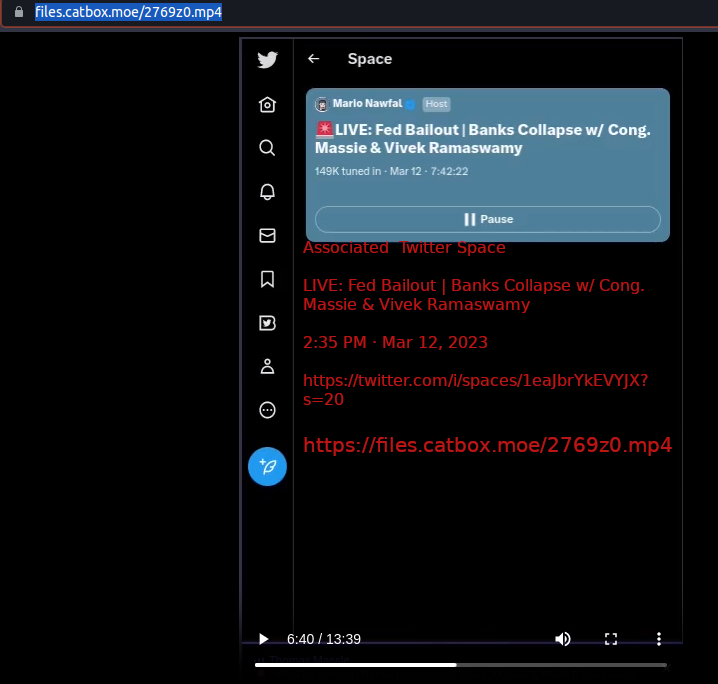Go back using the arrow beside Space
The image size is (718, 684).
click(314, 59)
